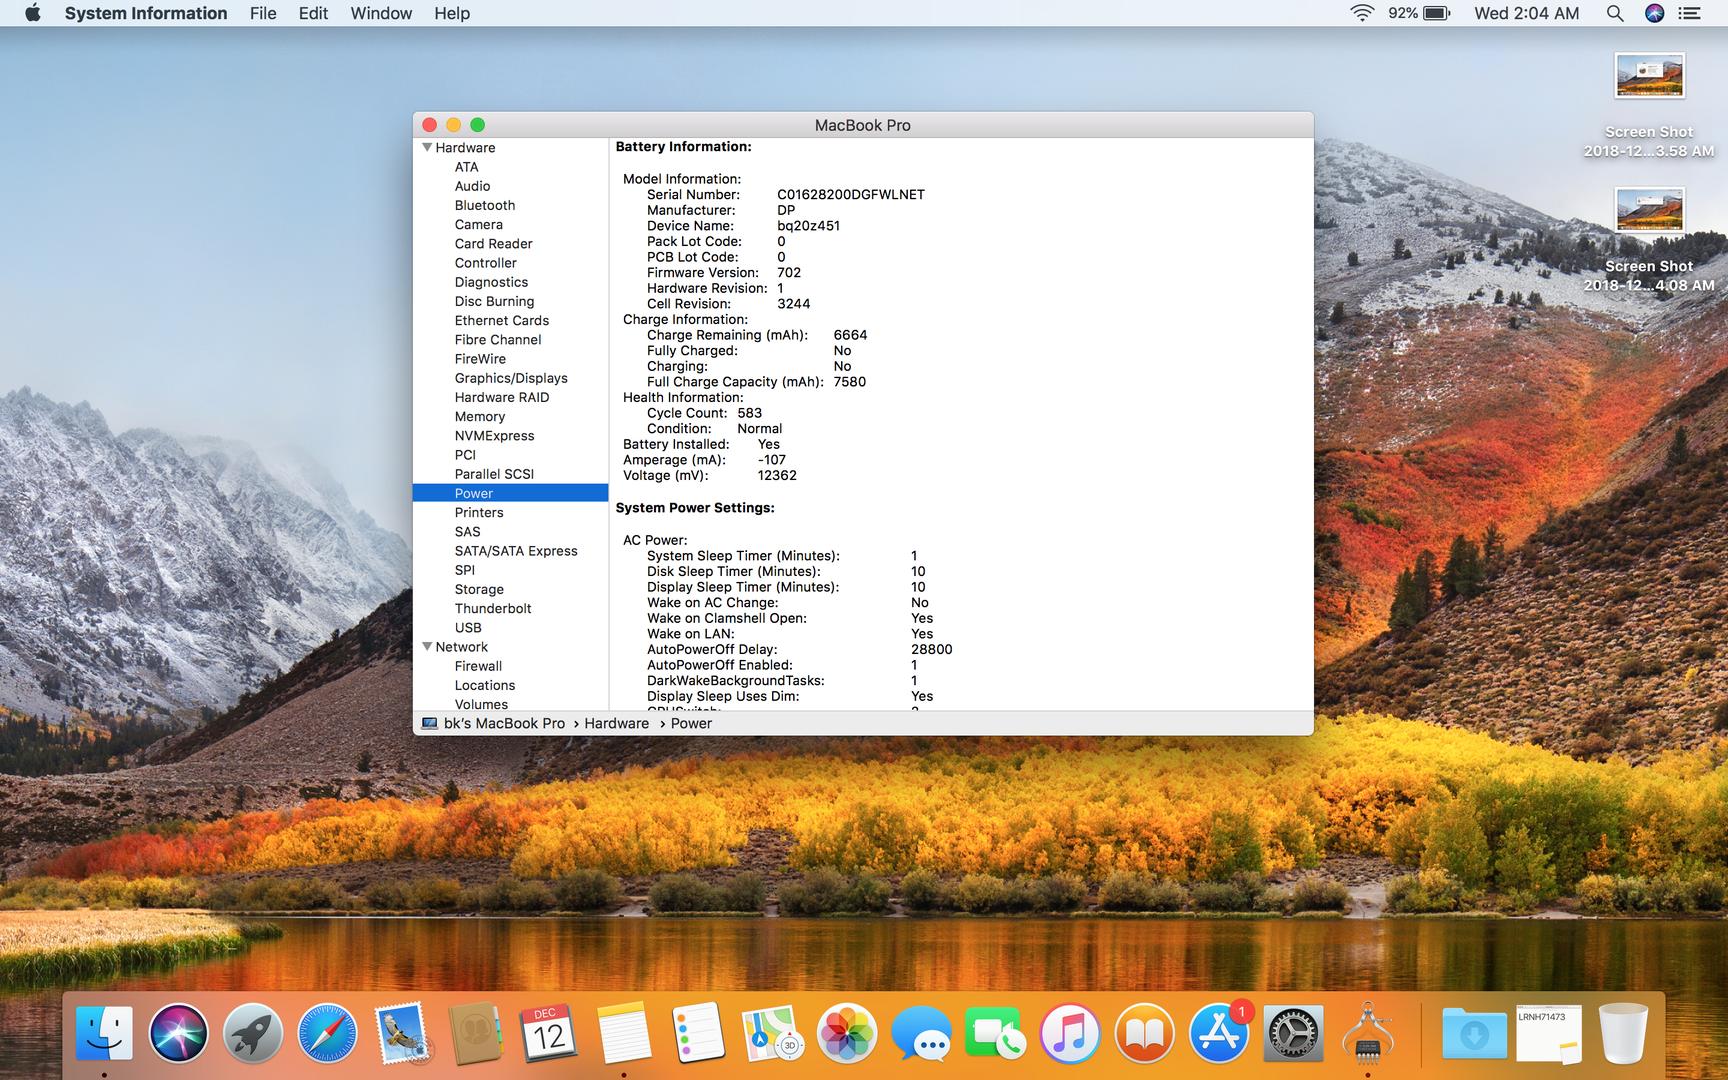Viewport: 1728px width, 1080px height.
Task: Open the File menu
Action: point(263,13)
